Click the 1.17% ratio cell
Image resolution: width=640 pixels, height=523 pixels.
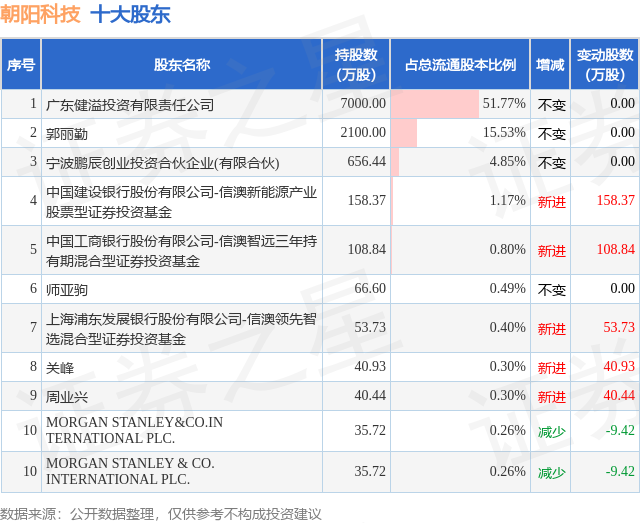(460, 200)
